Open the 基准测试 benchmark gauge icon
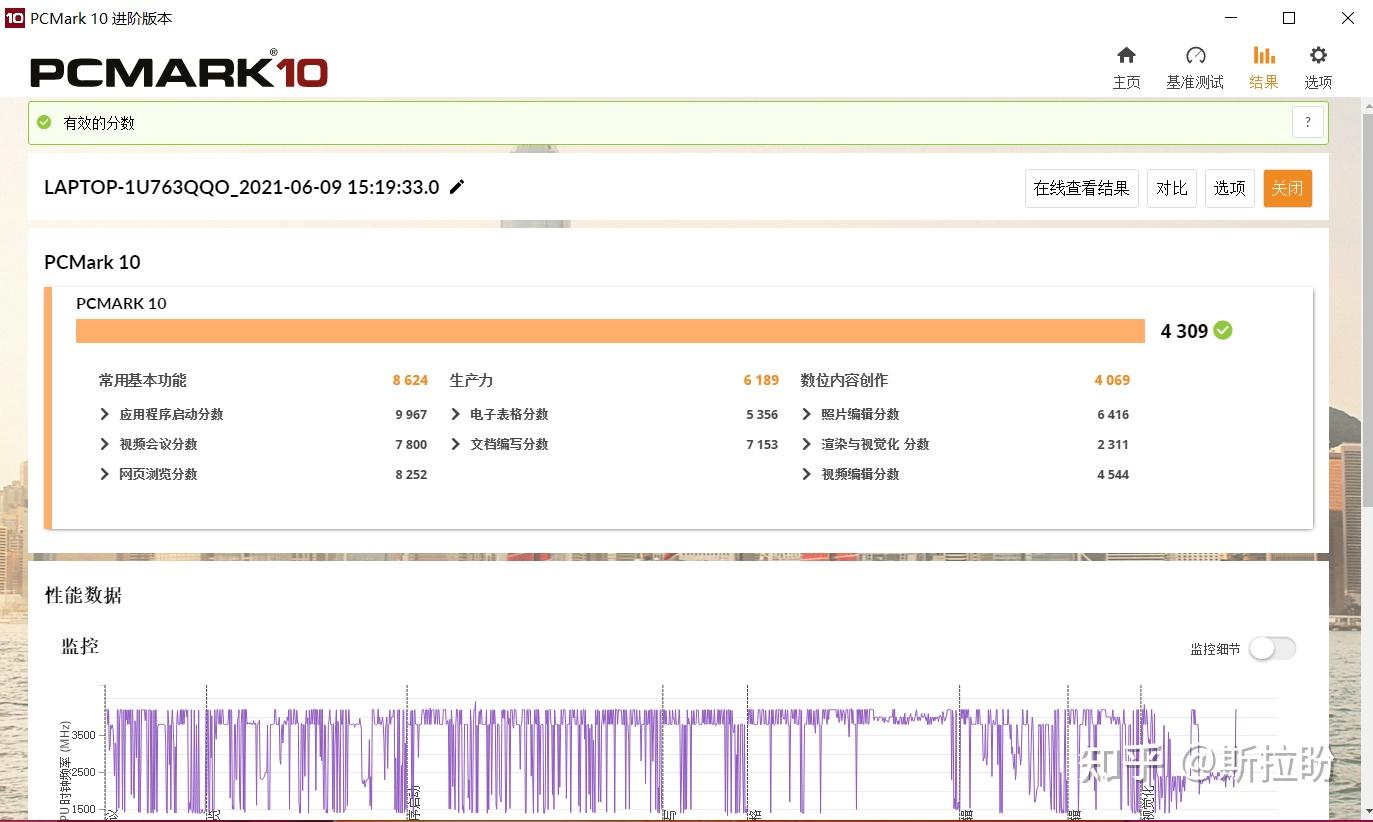This screenshot has width=1373, height=822. click(1195, 55)
